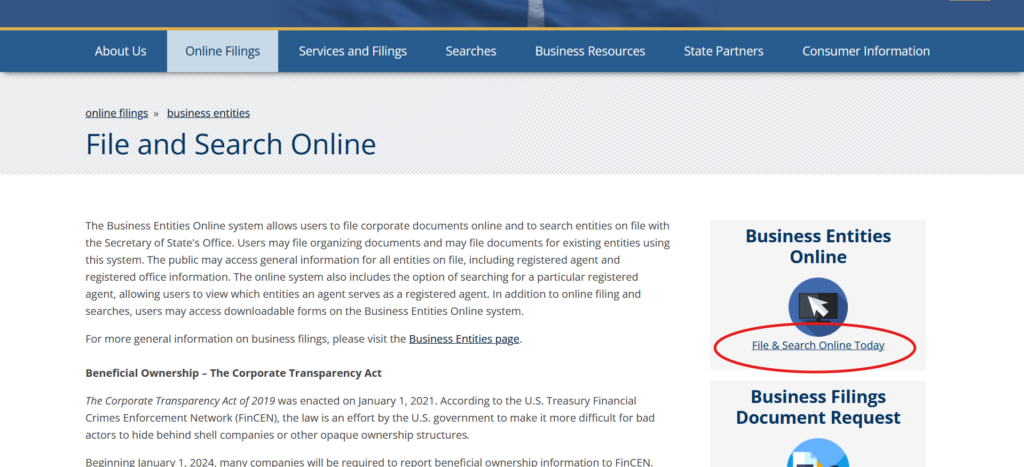1024x467 pixels.
Task: Open Services and Filings menu
Action: 353,51
